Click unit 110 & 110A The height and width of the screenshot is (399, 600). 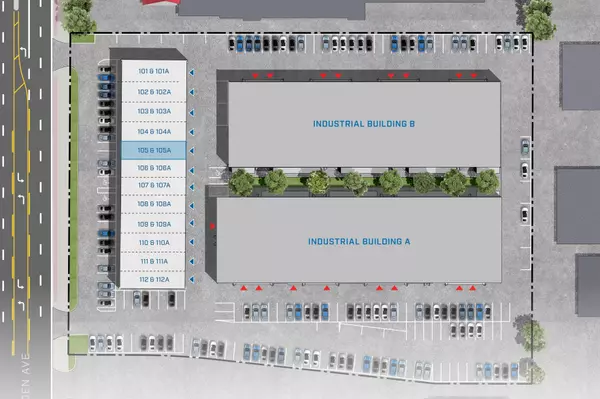[154, 243]
